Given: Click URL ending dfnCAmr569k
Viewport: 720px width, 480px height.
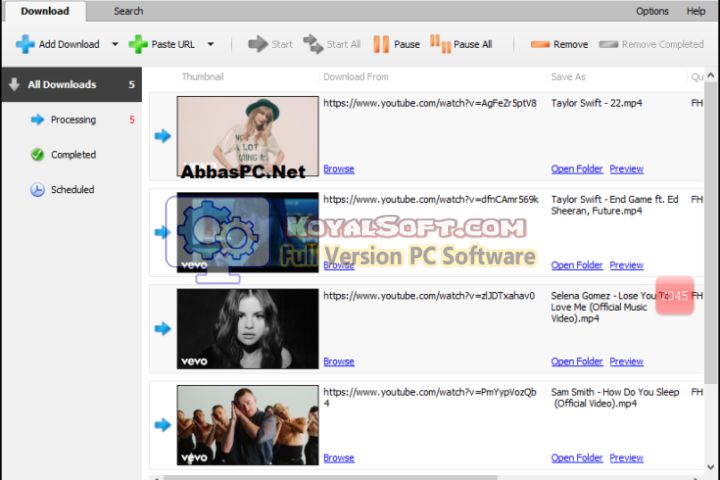Looking at the screenshot, I should point(431,200).
